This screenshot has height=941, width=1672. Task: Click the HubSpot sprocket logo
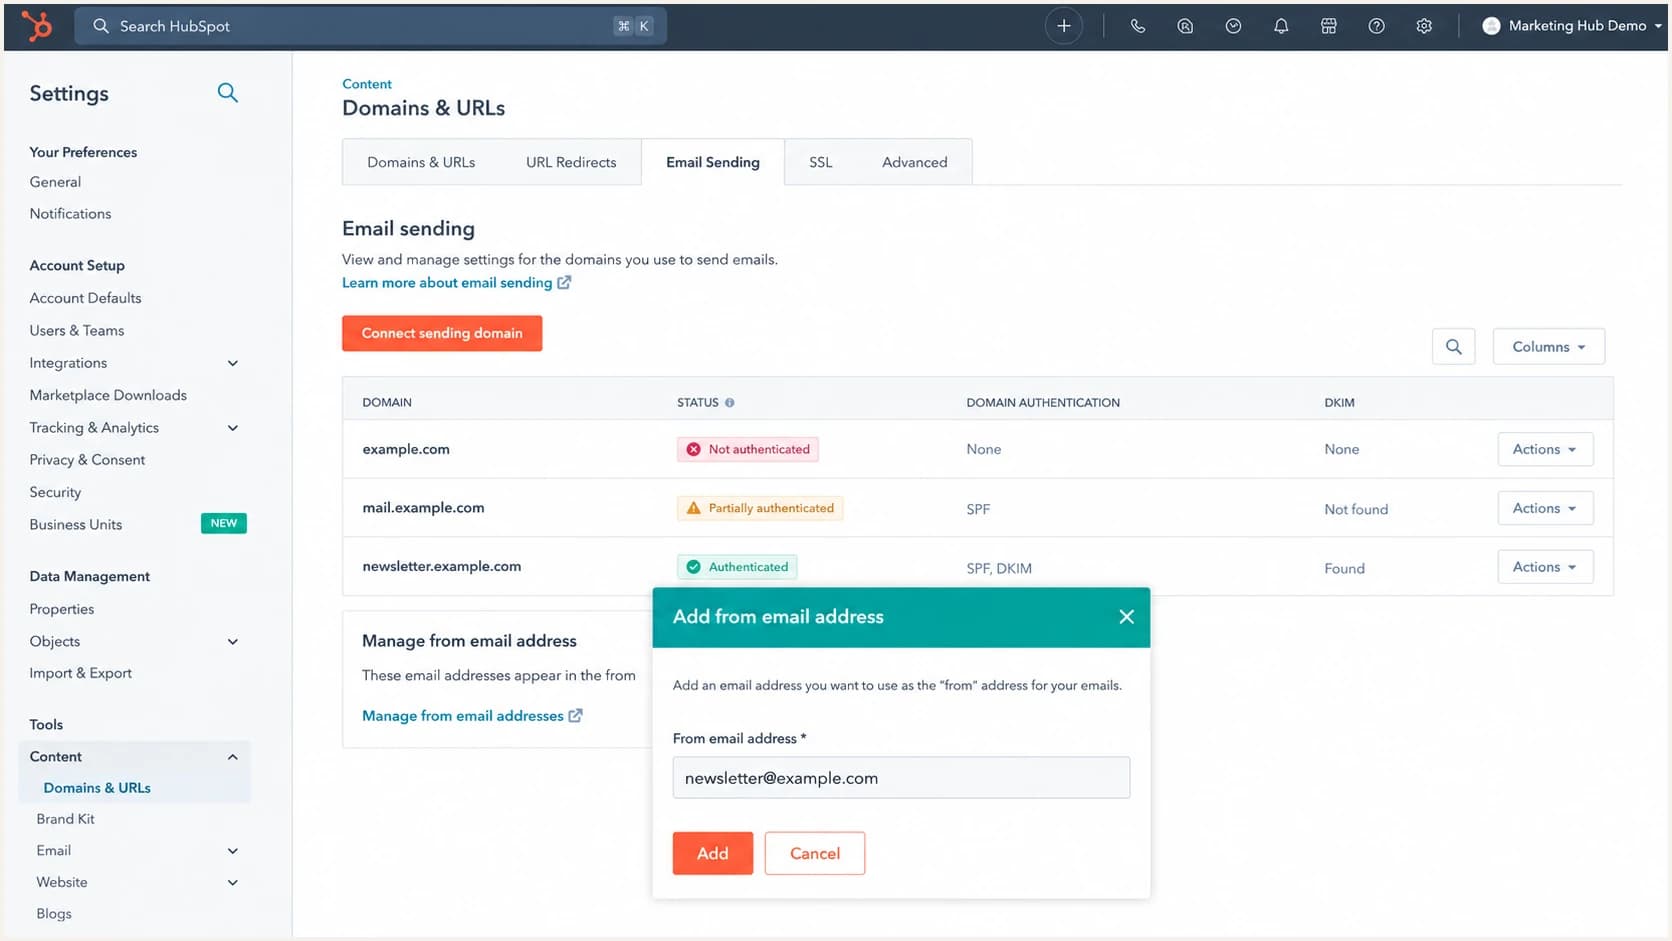(37, 26)
